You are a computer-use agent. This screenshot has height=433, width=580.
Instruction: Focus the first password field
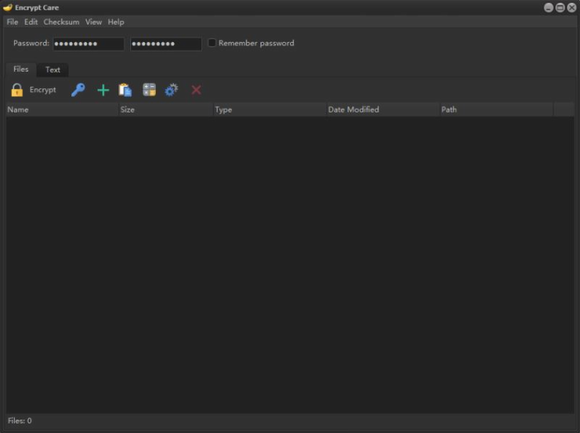pos(89,44)
